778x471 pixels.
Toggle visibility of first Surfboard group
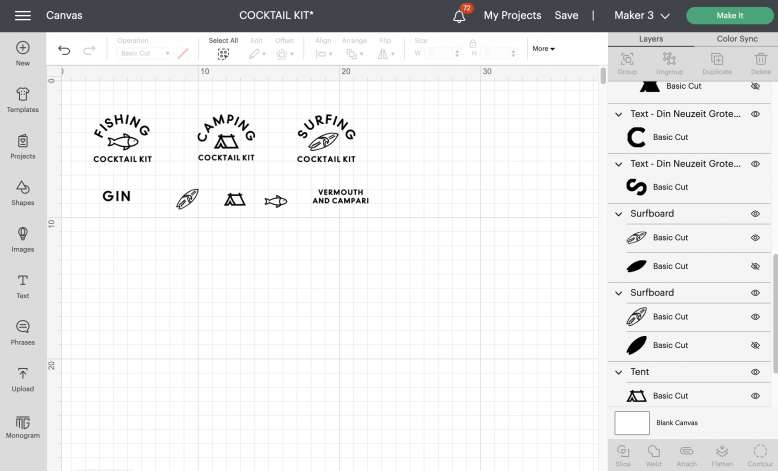(755, 213)
